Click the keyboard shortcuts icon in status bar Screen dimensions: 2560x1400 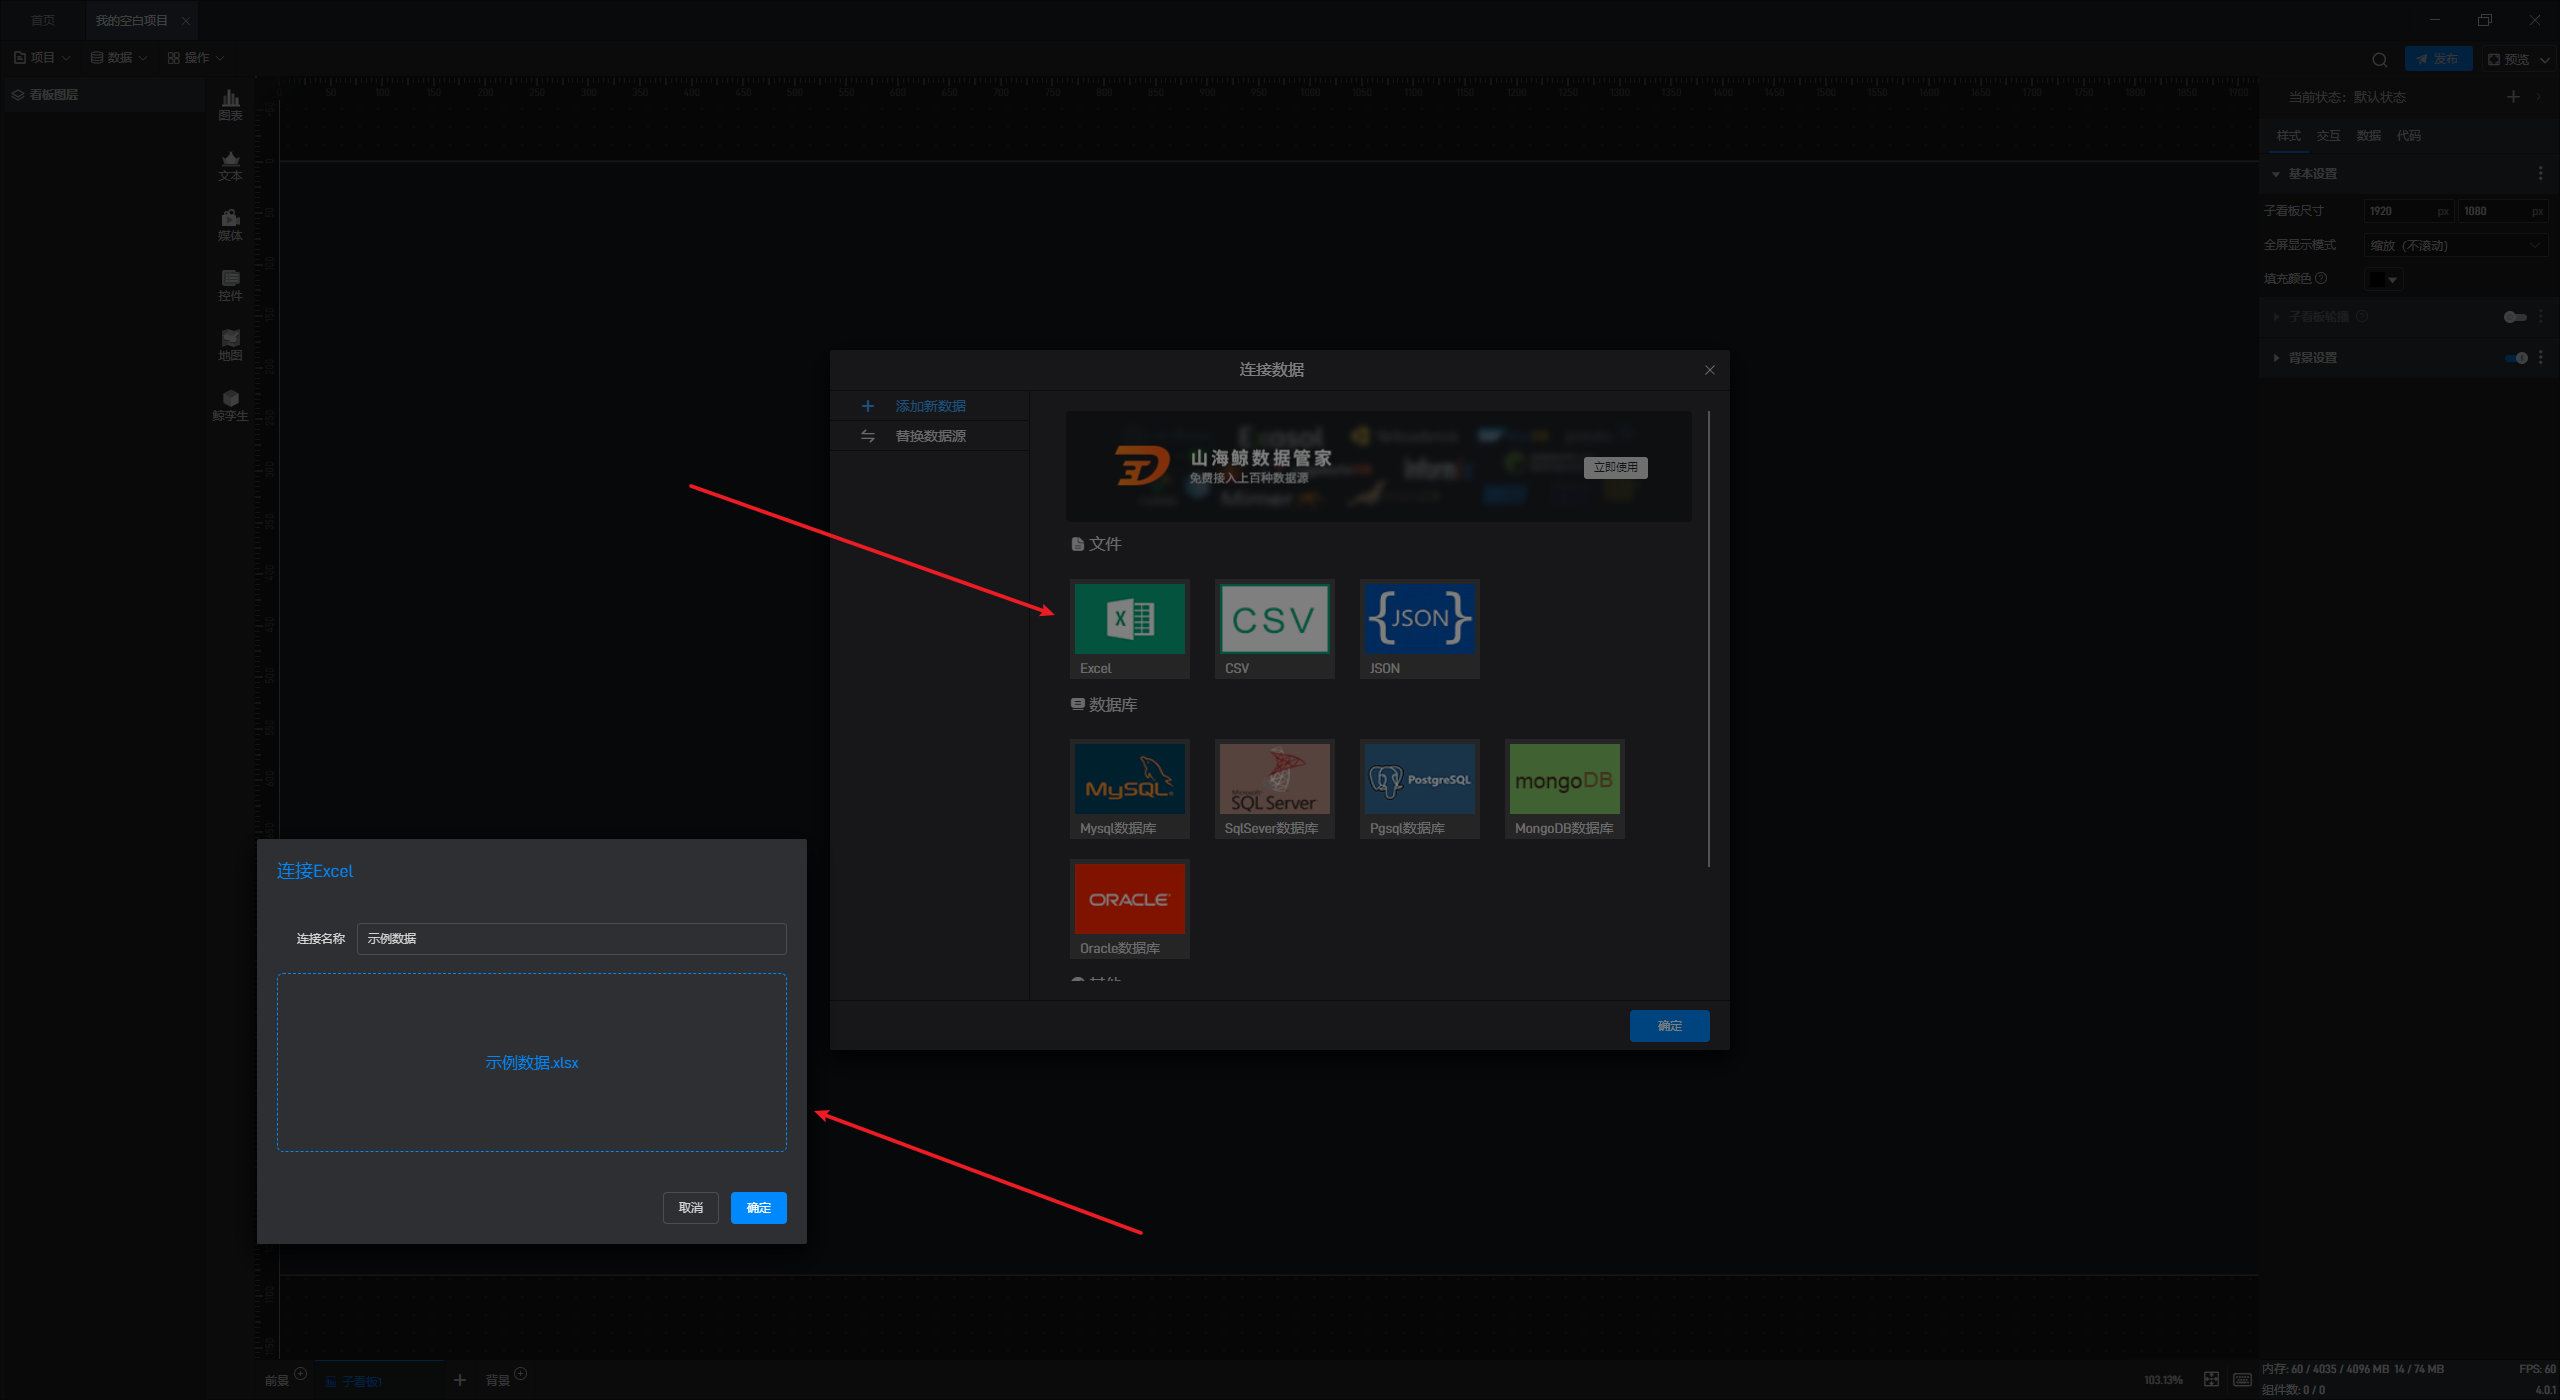click(x=2242, y=1380)
